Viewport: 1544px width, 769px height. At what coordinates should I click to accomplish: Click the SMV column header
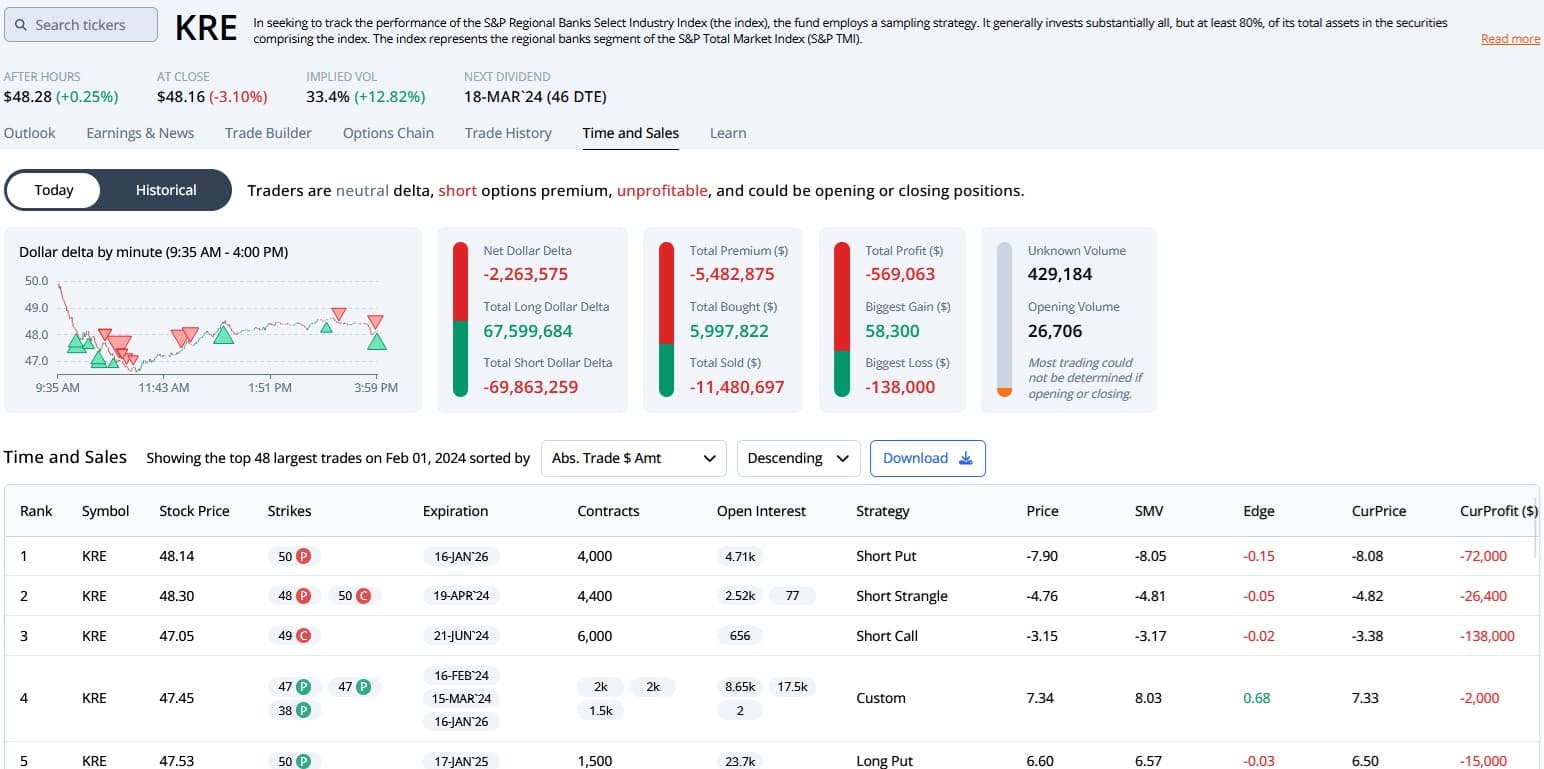click(x=1149, y=511)
